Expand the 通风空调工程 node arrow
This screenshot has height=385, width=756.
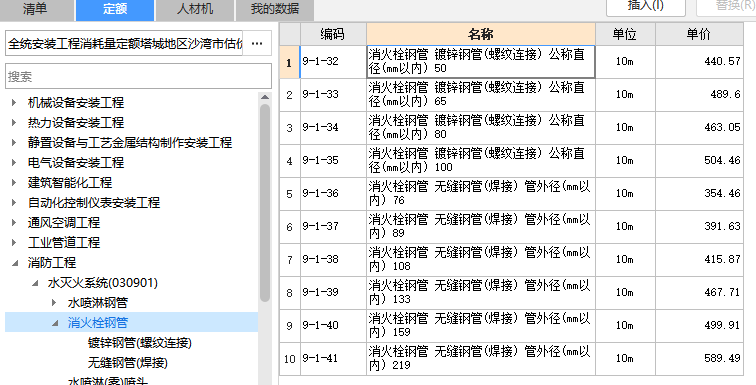tap(14, 223)
